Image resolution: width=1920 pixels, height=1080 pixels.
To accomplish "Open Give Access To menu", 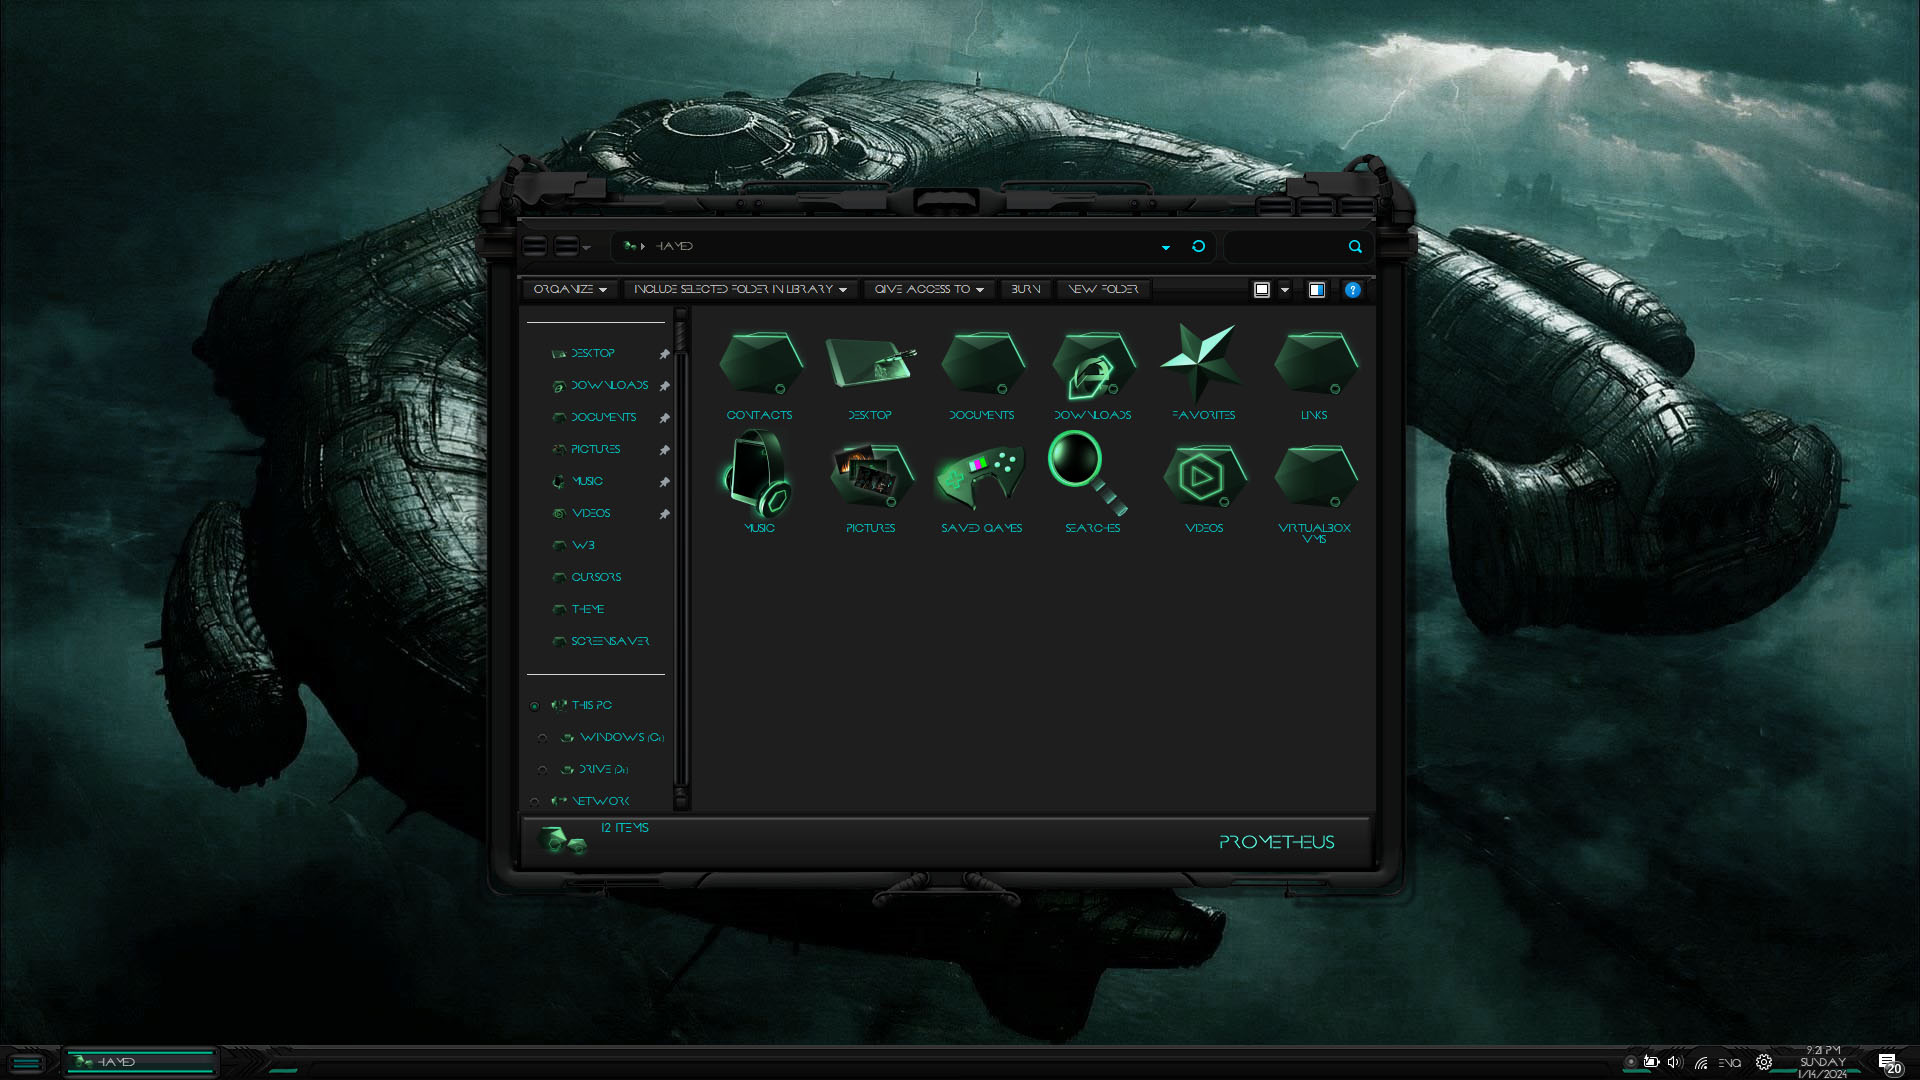I will coord(929,289).
